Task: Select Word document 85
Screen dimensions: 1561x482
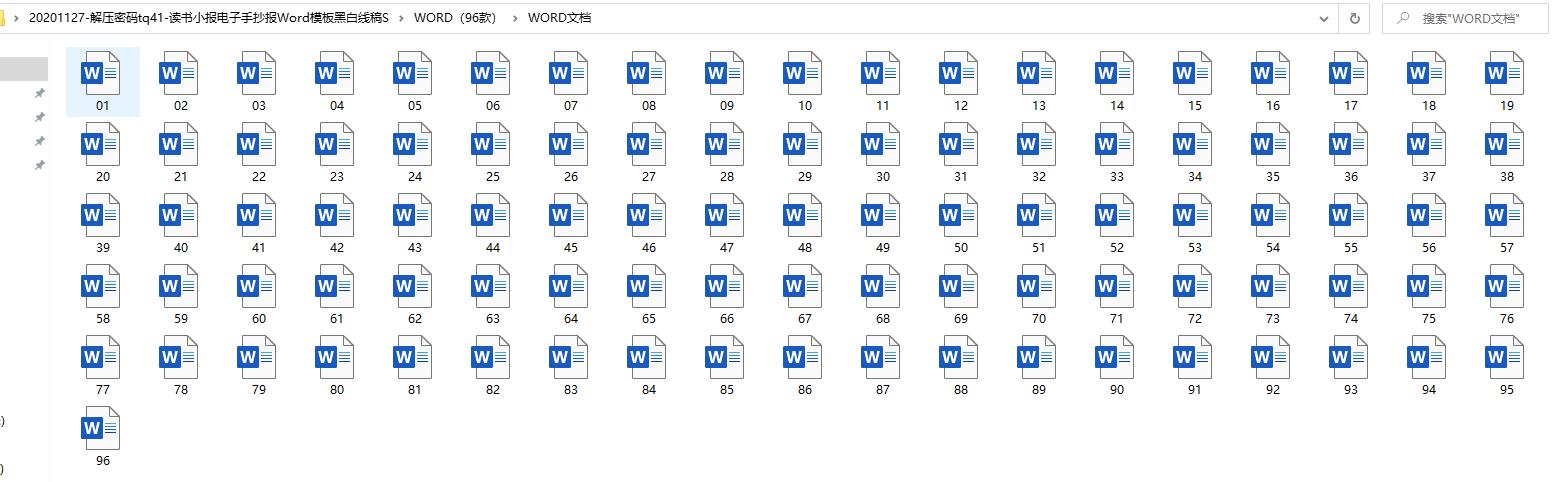Action: coord(725,357)
